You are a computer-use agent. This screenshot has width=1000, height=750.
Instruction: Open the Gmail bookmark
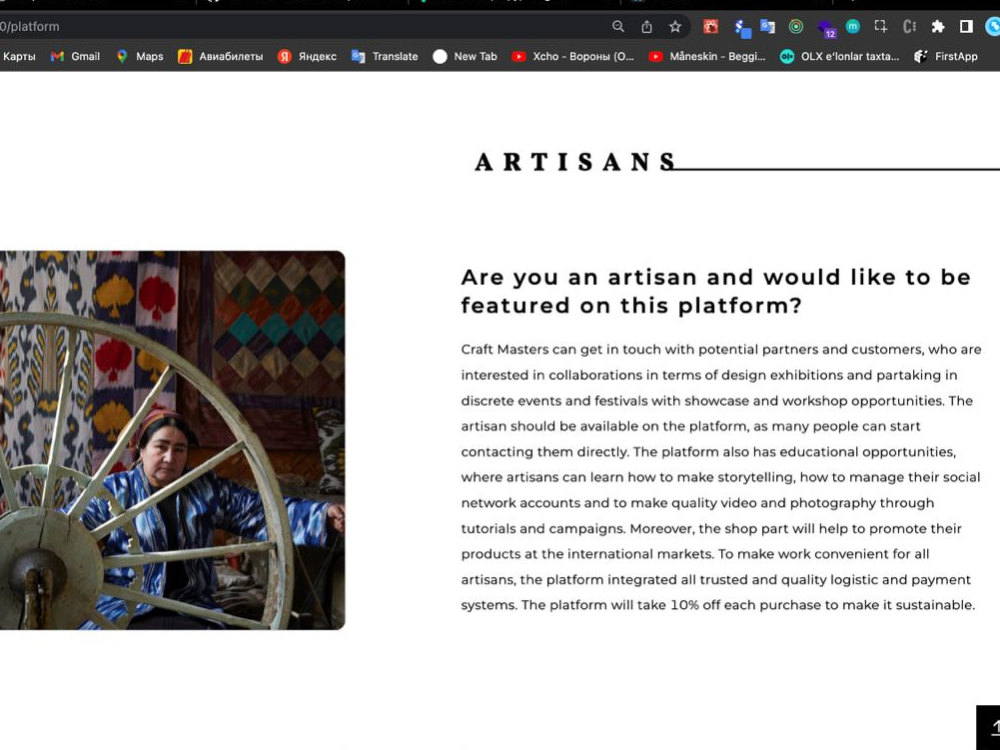click(75, 56)
